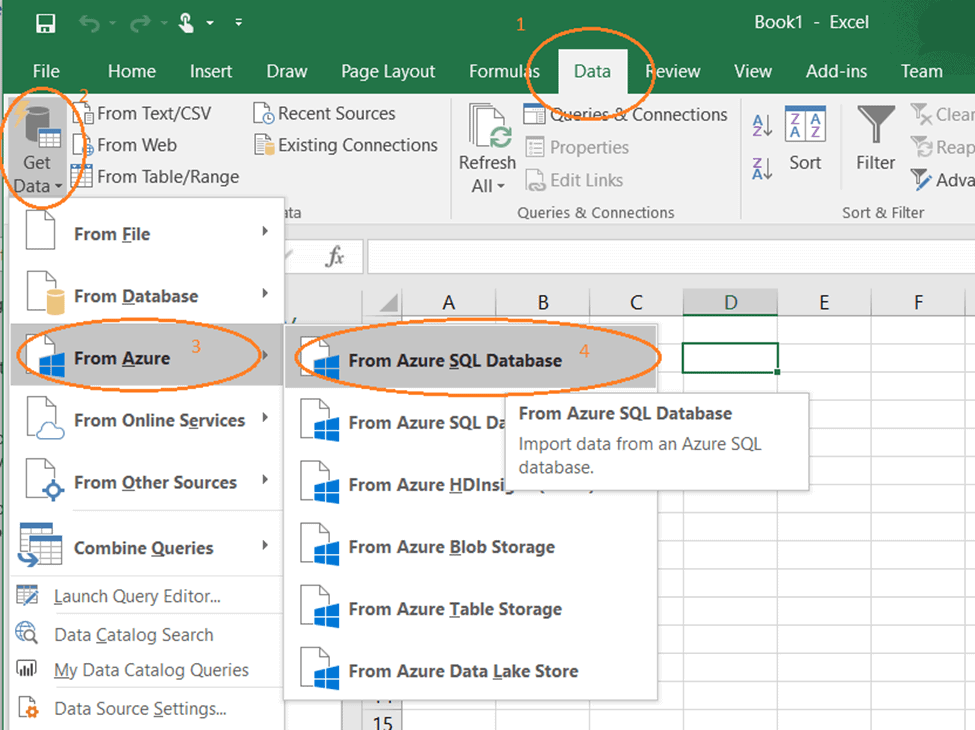Select column F header
This screenshot has width=975, height=730.
(918, 302)
